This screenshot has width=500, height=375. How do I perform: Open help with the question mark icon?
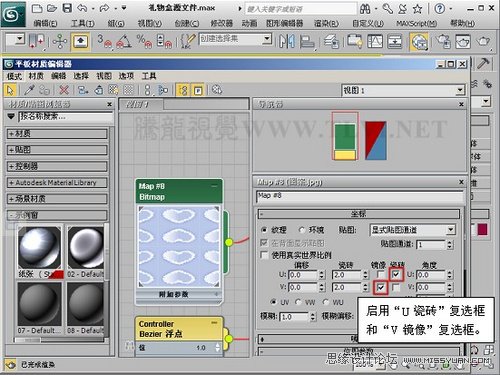(440, 9)
